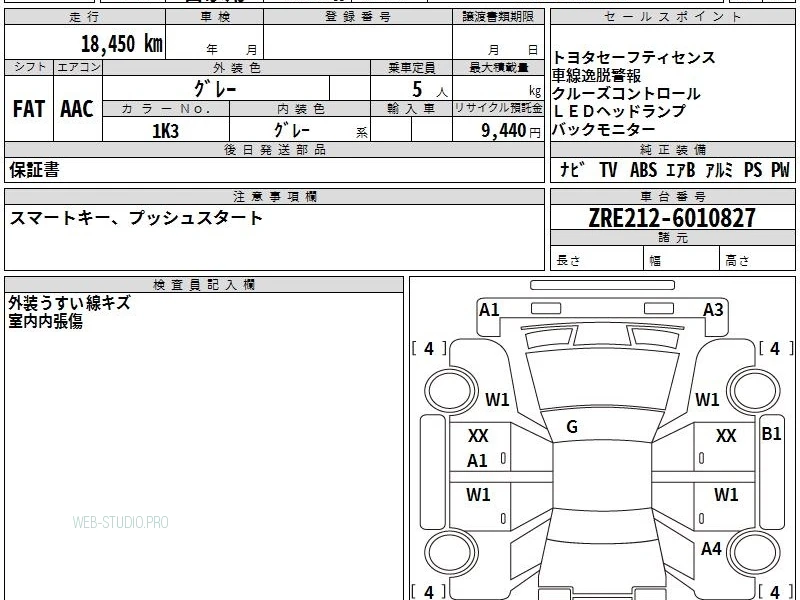
Task: Click the 諸元 header
Action: click(x=672, y=237)
